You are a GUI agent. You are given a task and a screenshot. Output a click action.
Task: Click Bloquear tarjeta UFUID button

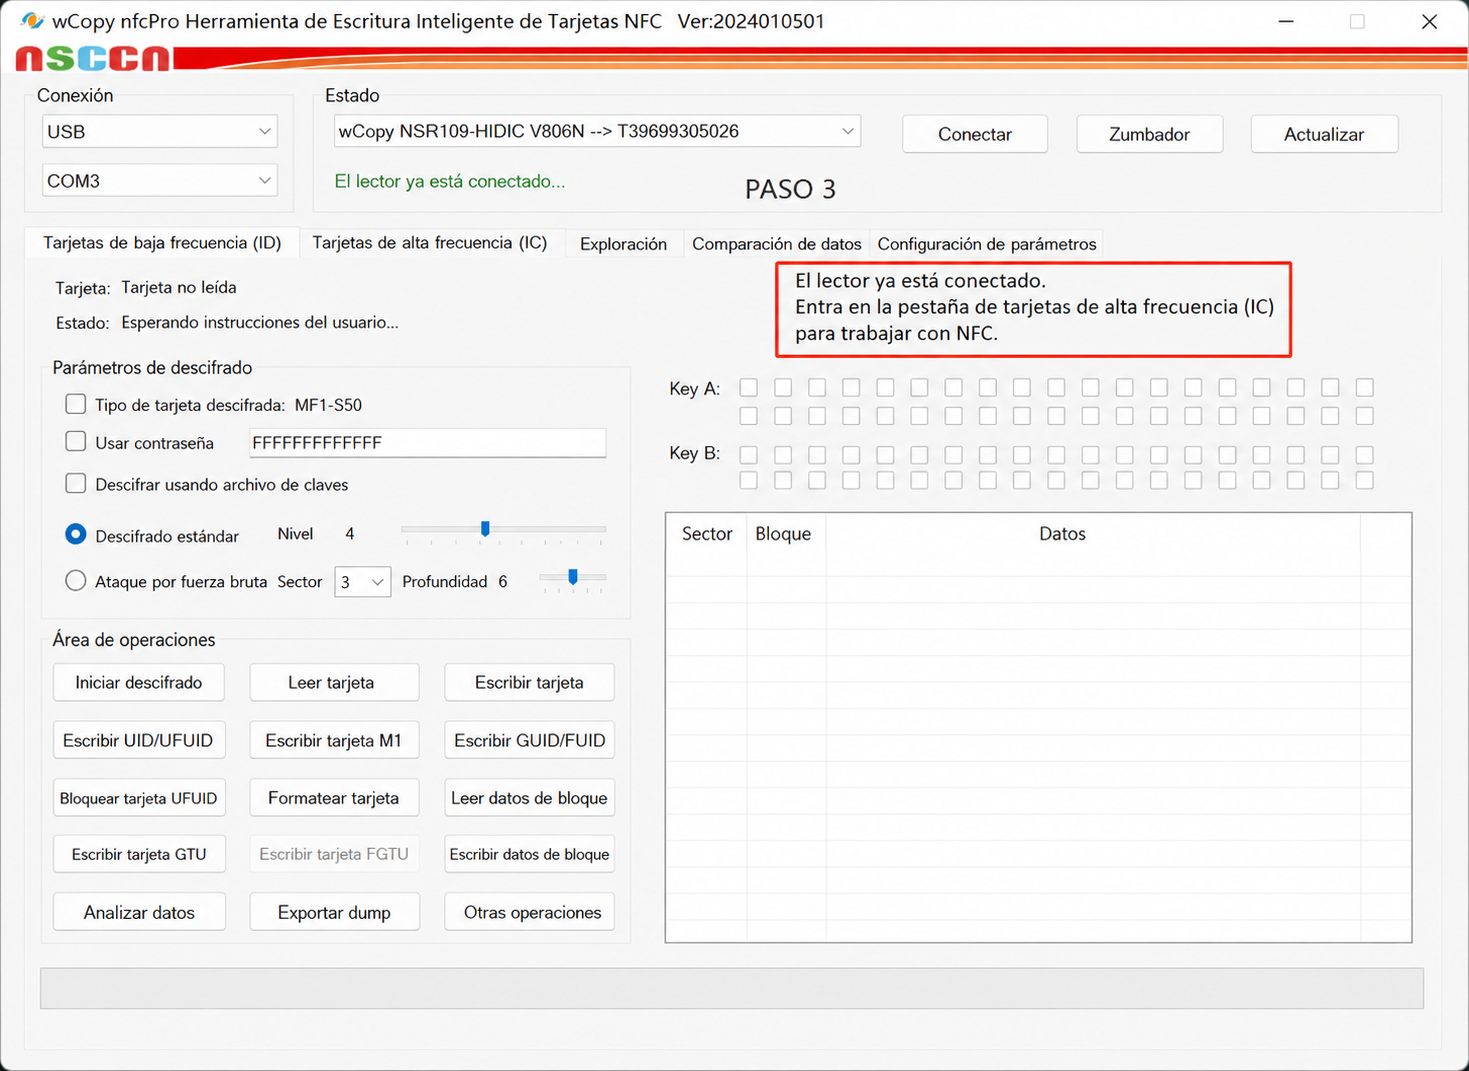pyautogui.click(x=139, y=798)
